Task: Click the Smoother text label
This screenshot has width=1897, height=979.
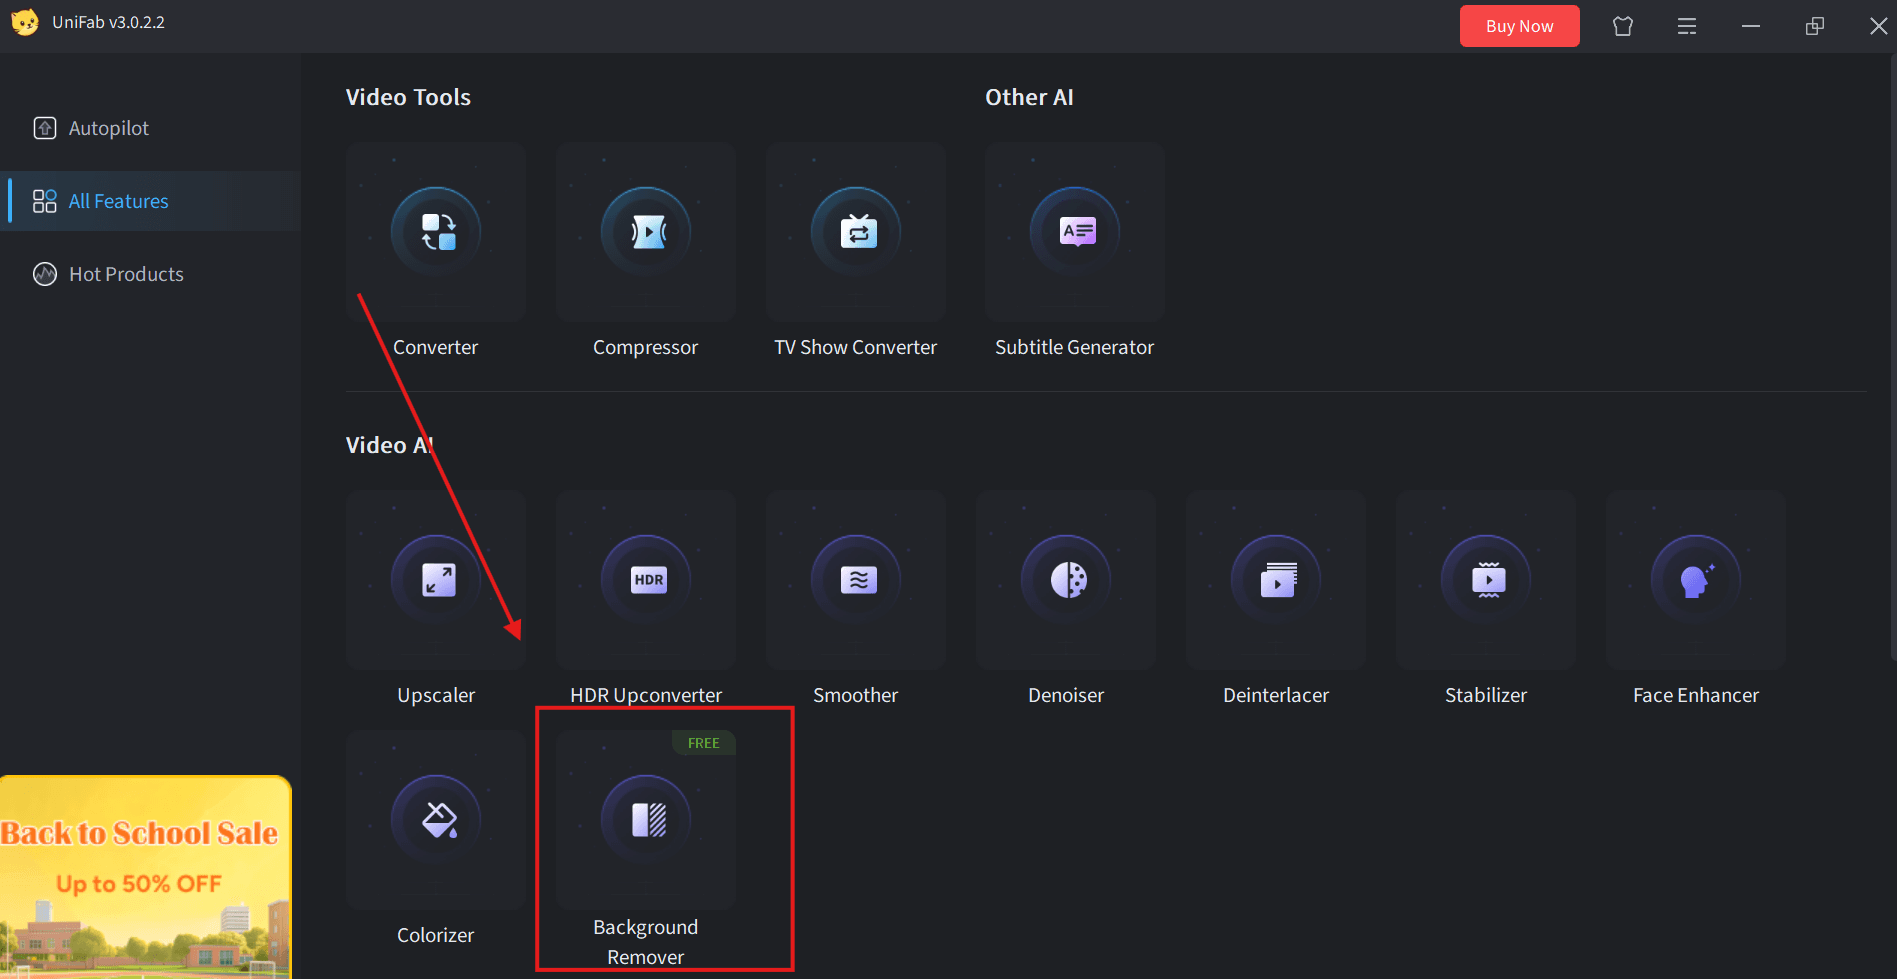Action: 855,695
